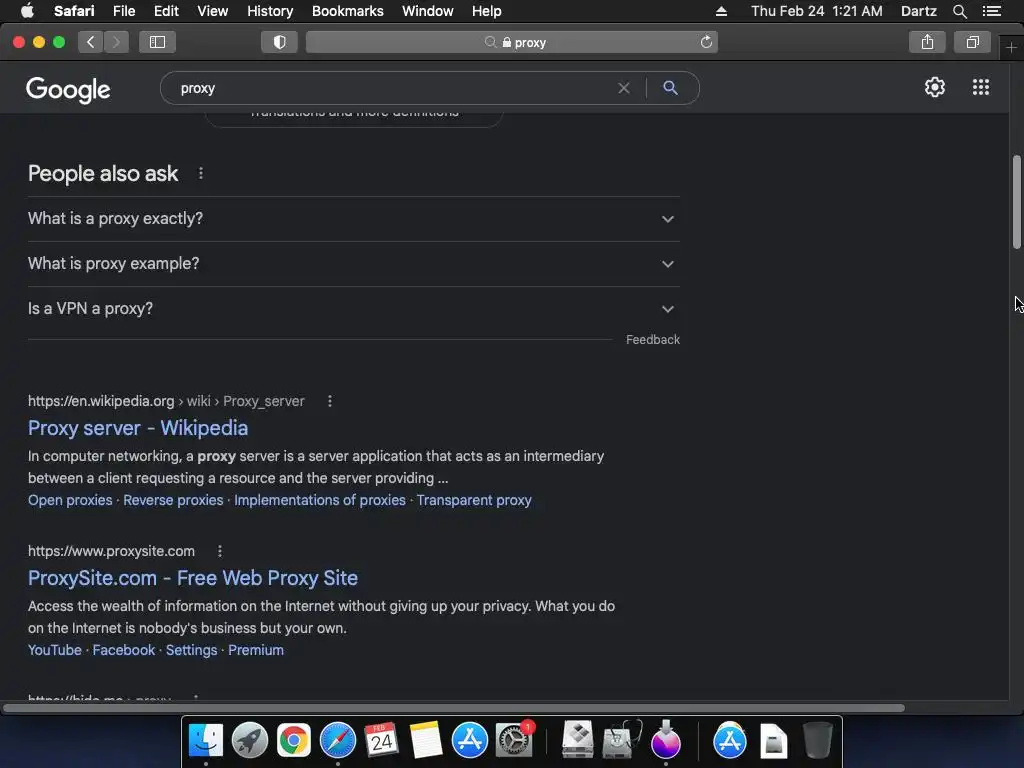1024x768 pixels.
Task: Open the privacy report shield icon
Action: 280,42
